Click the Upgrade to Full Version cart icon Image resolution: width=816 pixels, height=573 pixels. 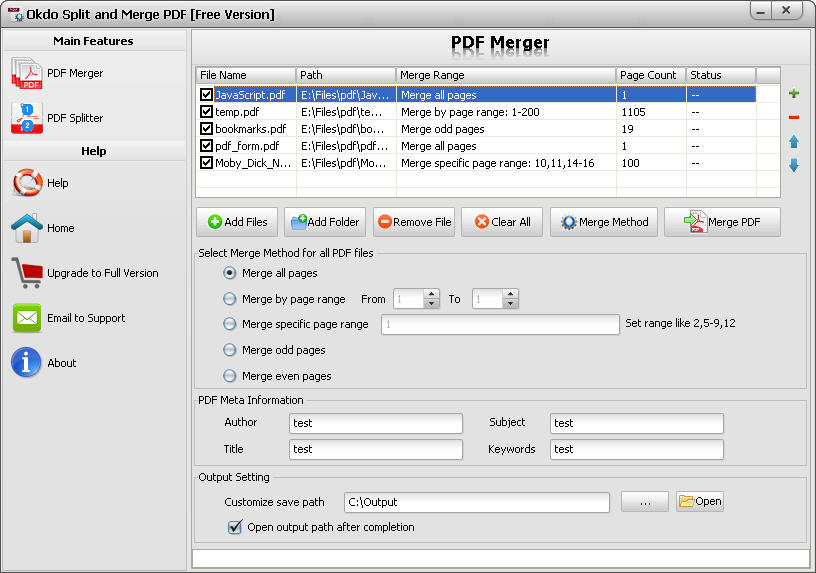tap(27, 273)
